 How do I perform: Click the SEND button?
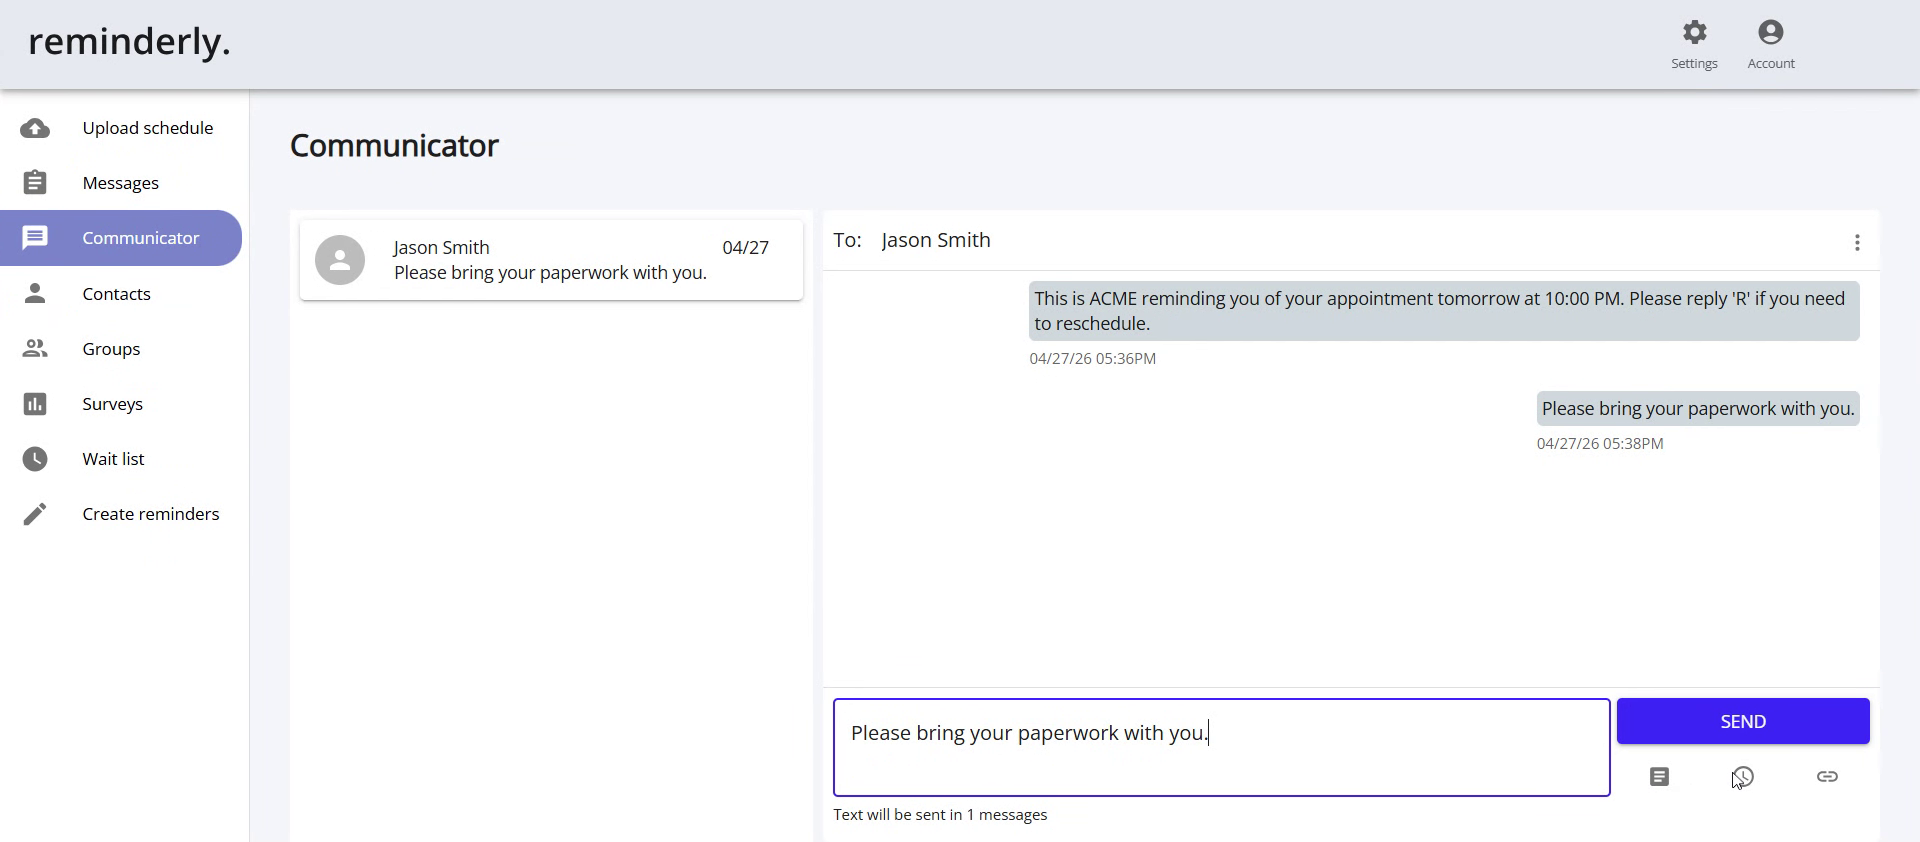pos(1743,721)
